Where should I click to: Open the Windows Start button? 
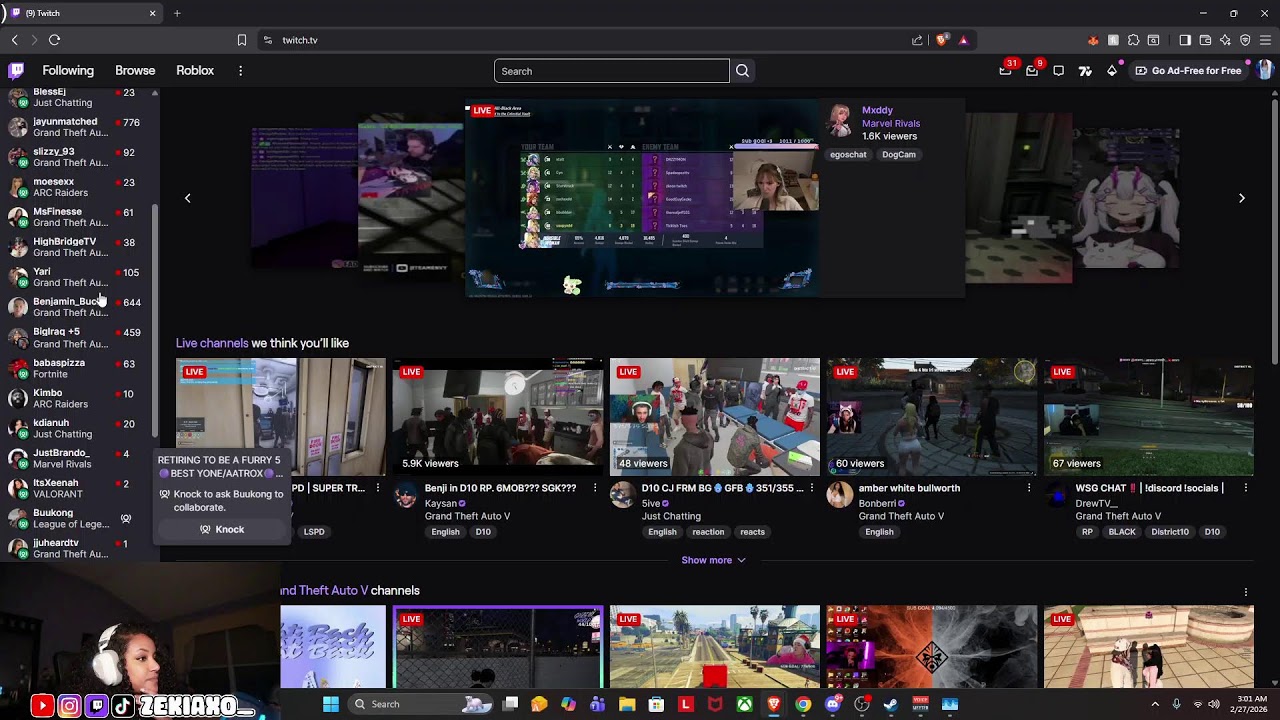coord(331,704)
